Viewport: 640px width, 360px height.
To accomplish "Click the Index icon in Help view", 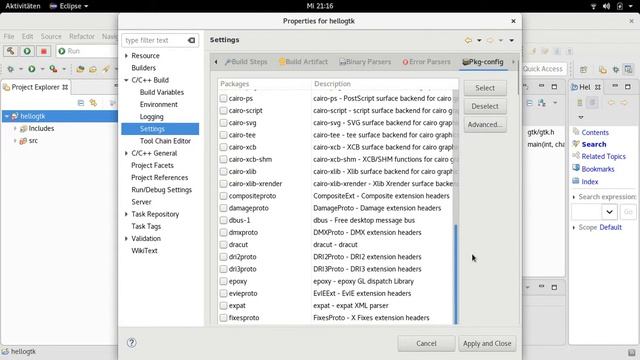I will click(x=576, y=181).
